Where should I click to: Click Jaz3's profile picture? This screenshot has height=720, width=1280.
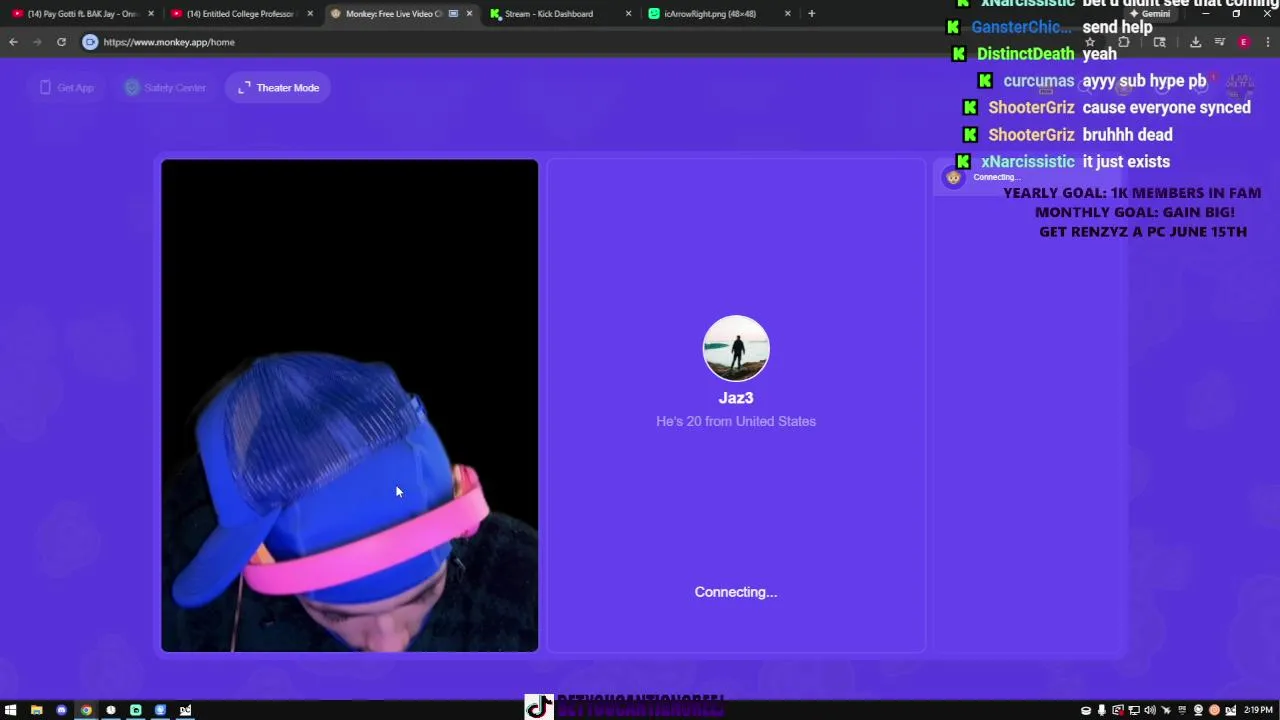736,348
